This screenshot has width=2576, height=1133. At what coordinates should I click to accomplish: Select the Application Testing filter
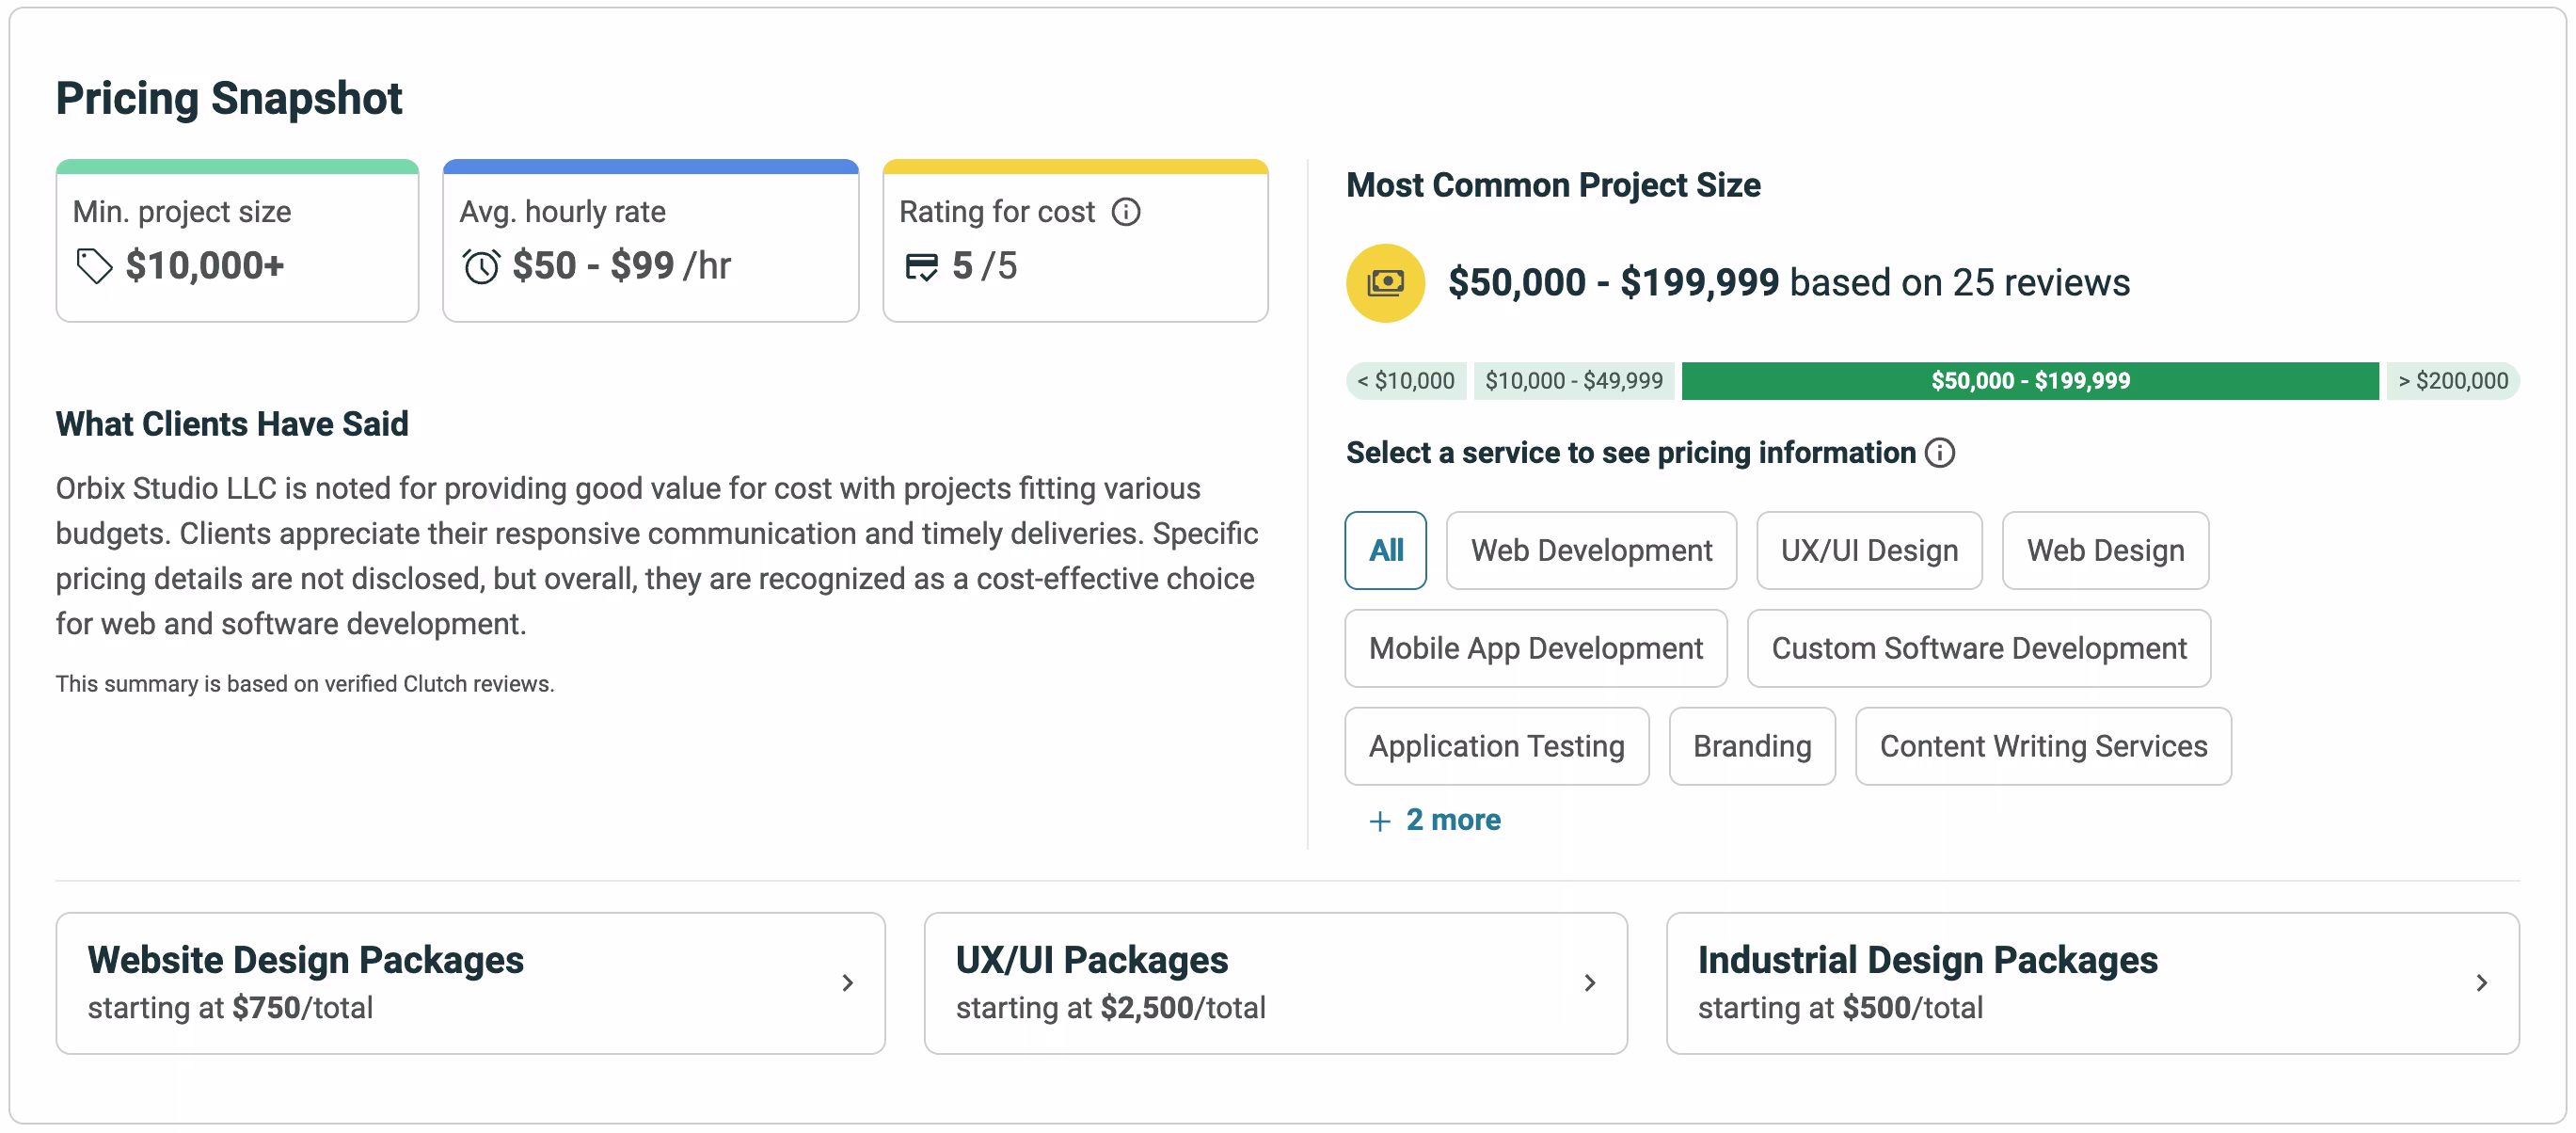(1497, 747)
